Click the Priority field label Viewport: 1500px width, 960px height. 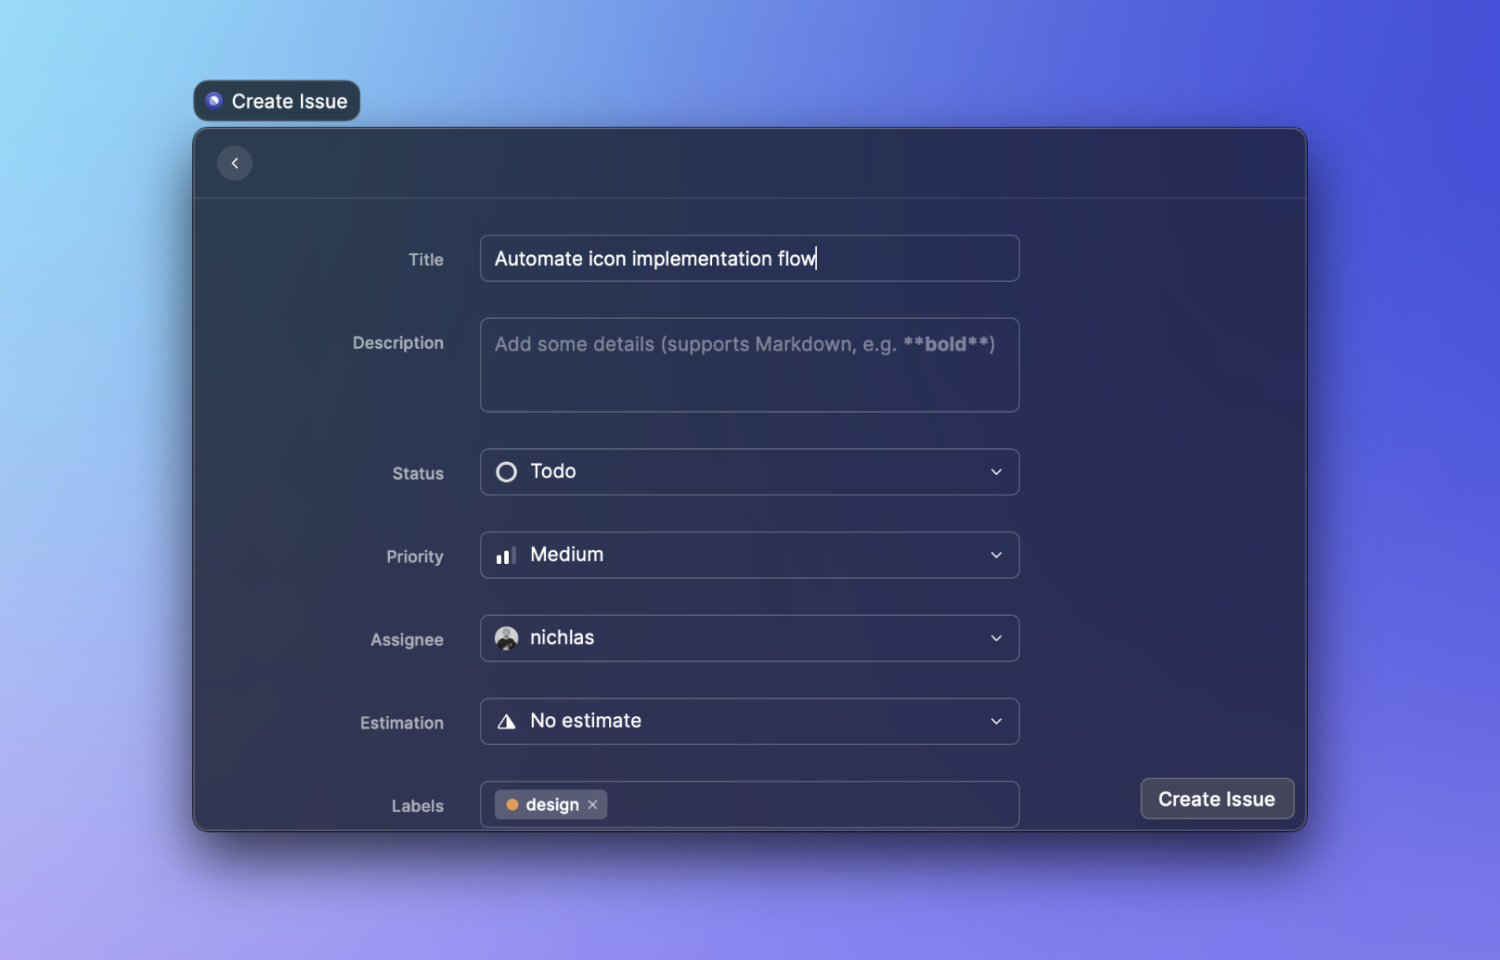(415, 557)
